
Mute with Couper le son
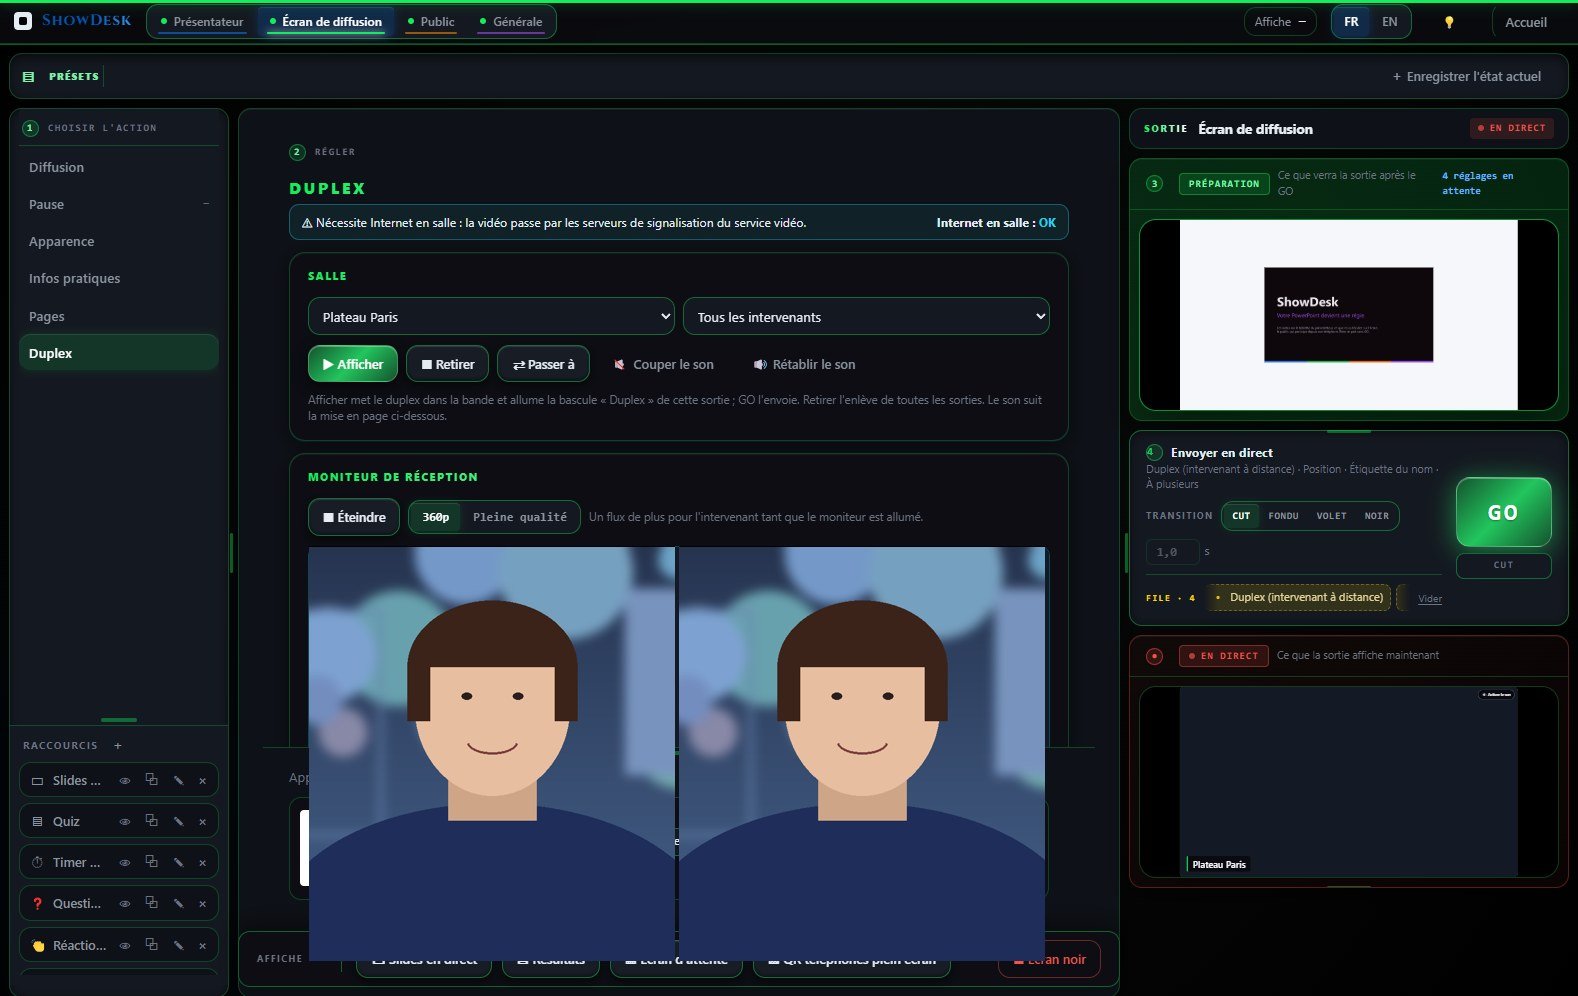tap(664, 364)
